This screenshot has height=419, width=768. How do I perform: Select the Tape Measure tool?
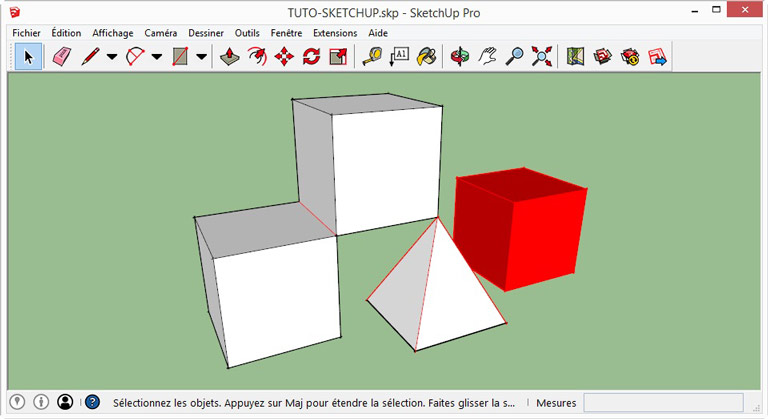372,57
